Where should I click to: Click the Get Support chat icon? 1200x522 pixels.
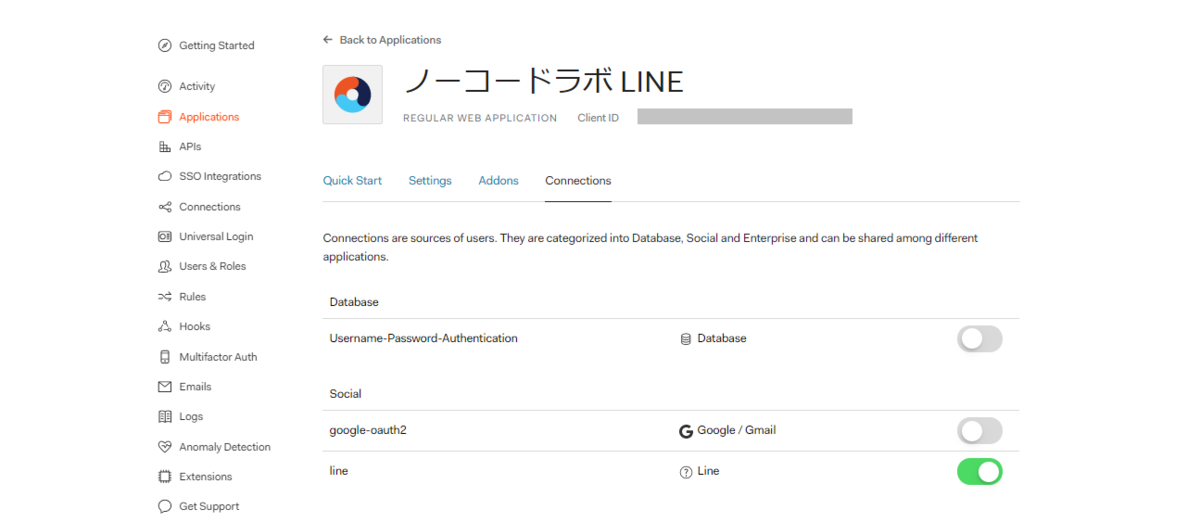click(165, 507)
